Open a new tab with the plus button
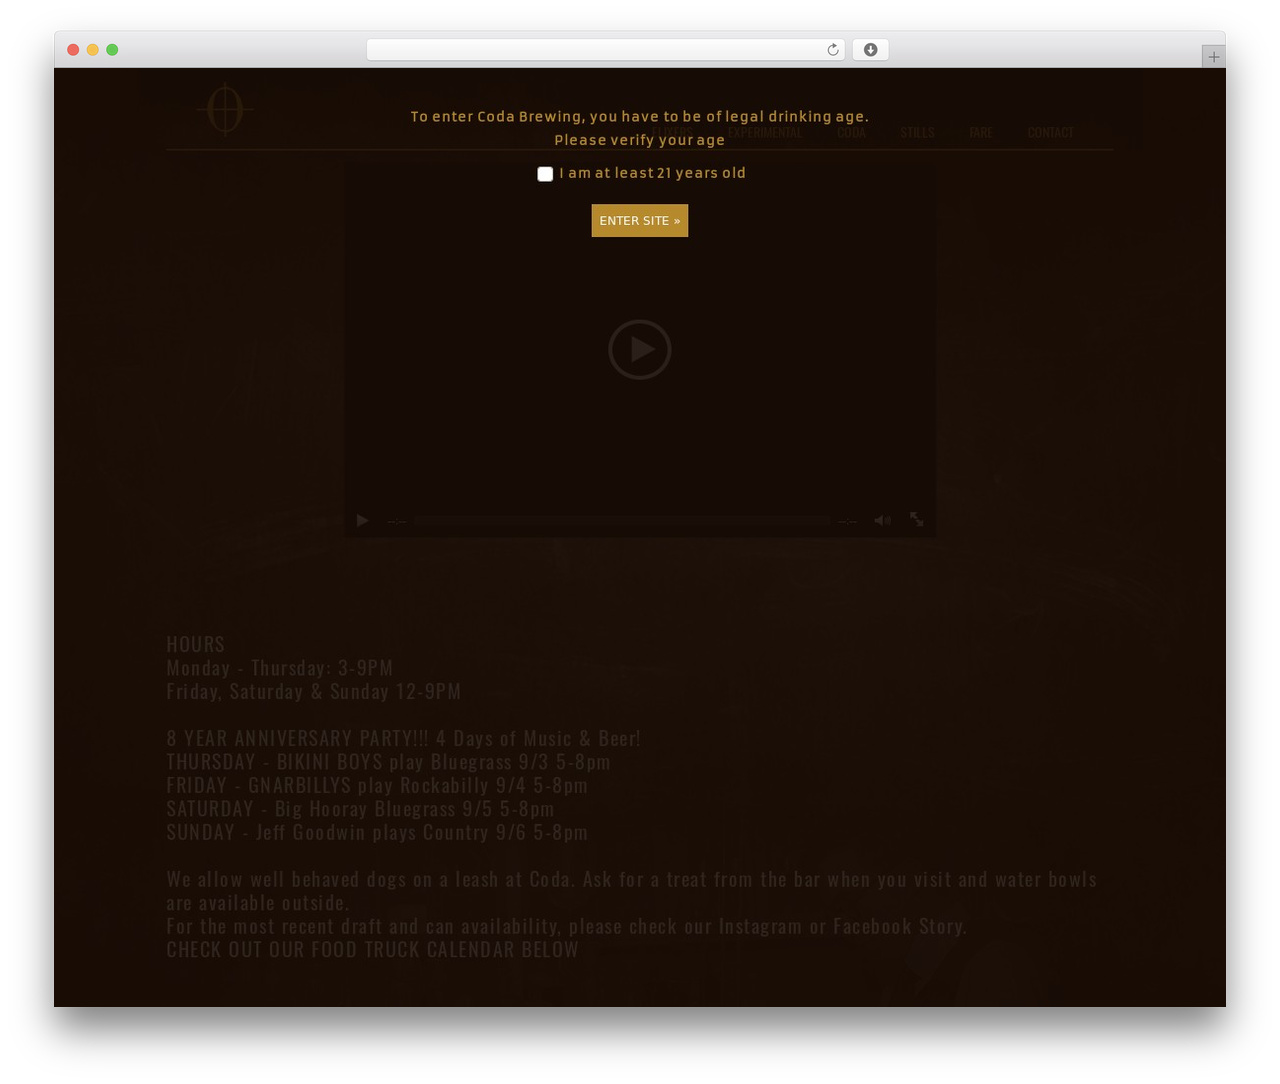Screen dimensions: 1280x1084 tap(1213, 57)
